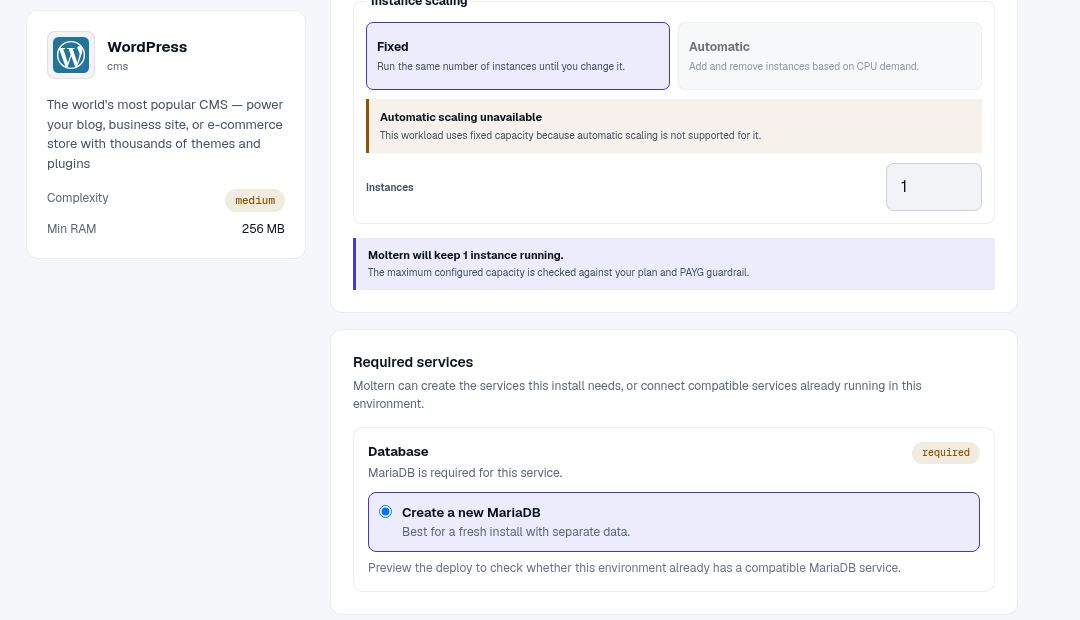Click the Preview the deploy hint text
The image size is (1080, 620).
click(634, 568)
